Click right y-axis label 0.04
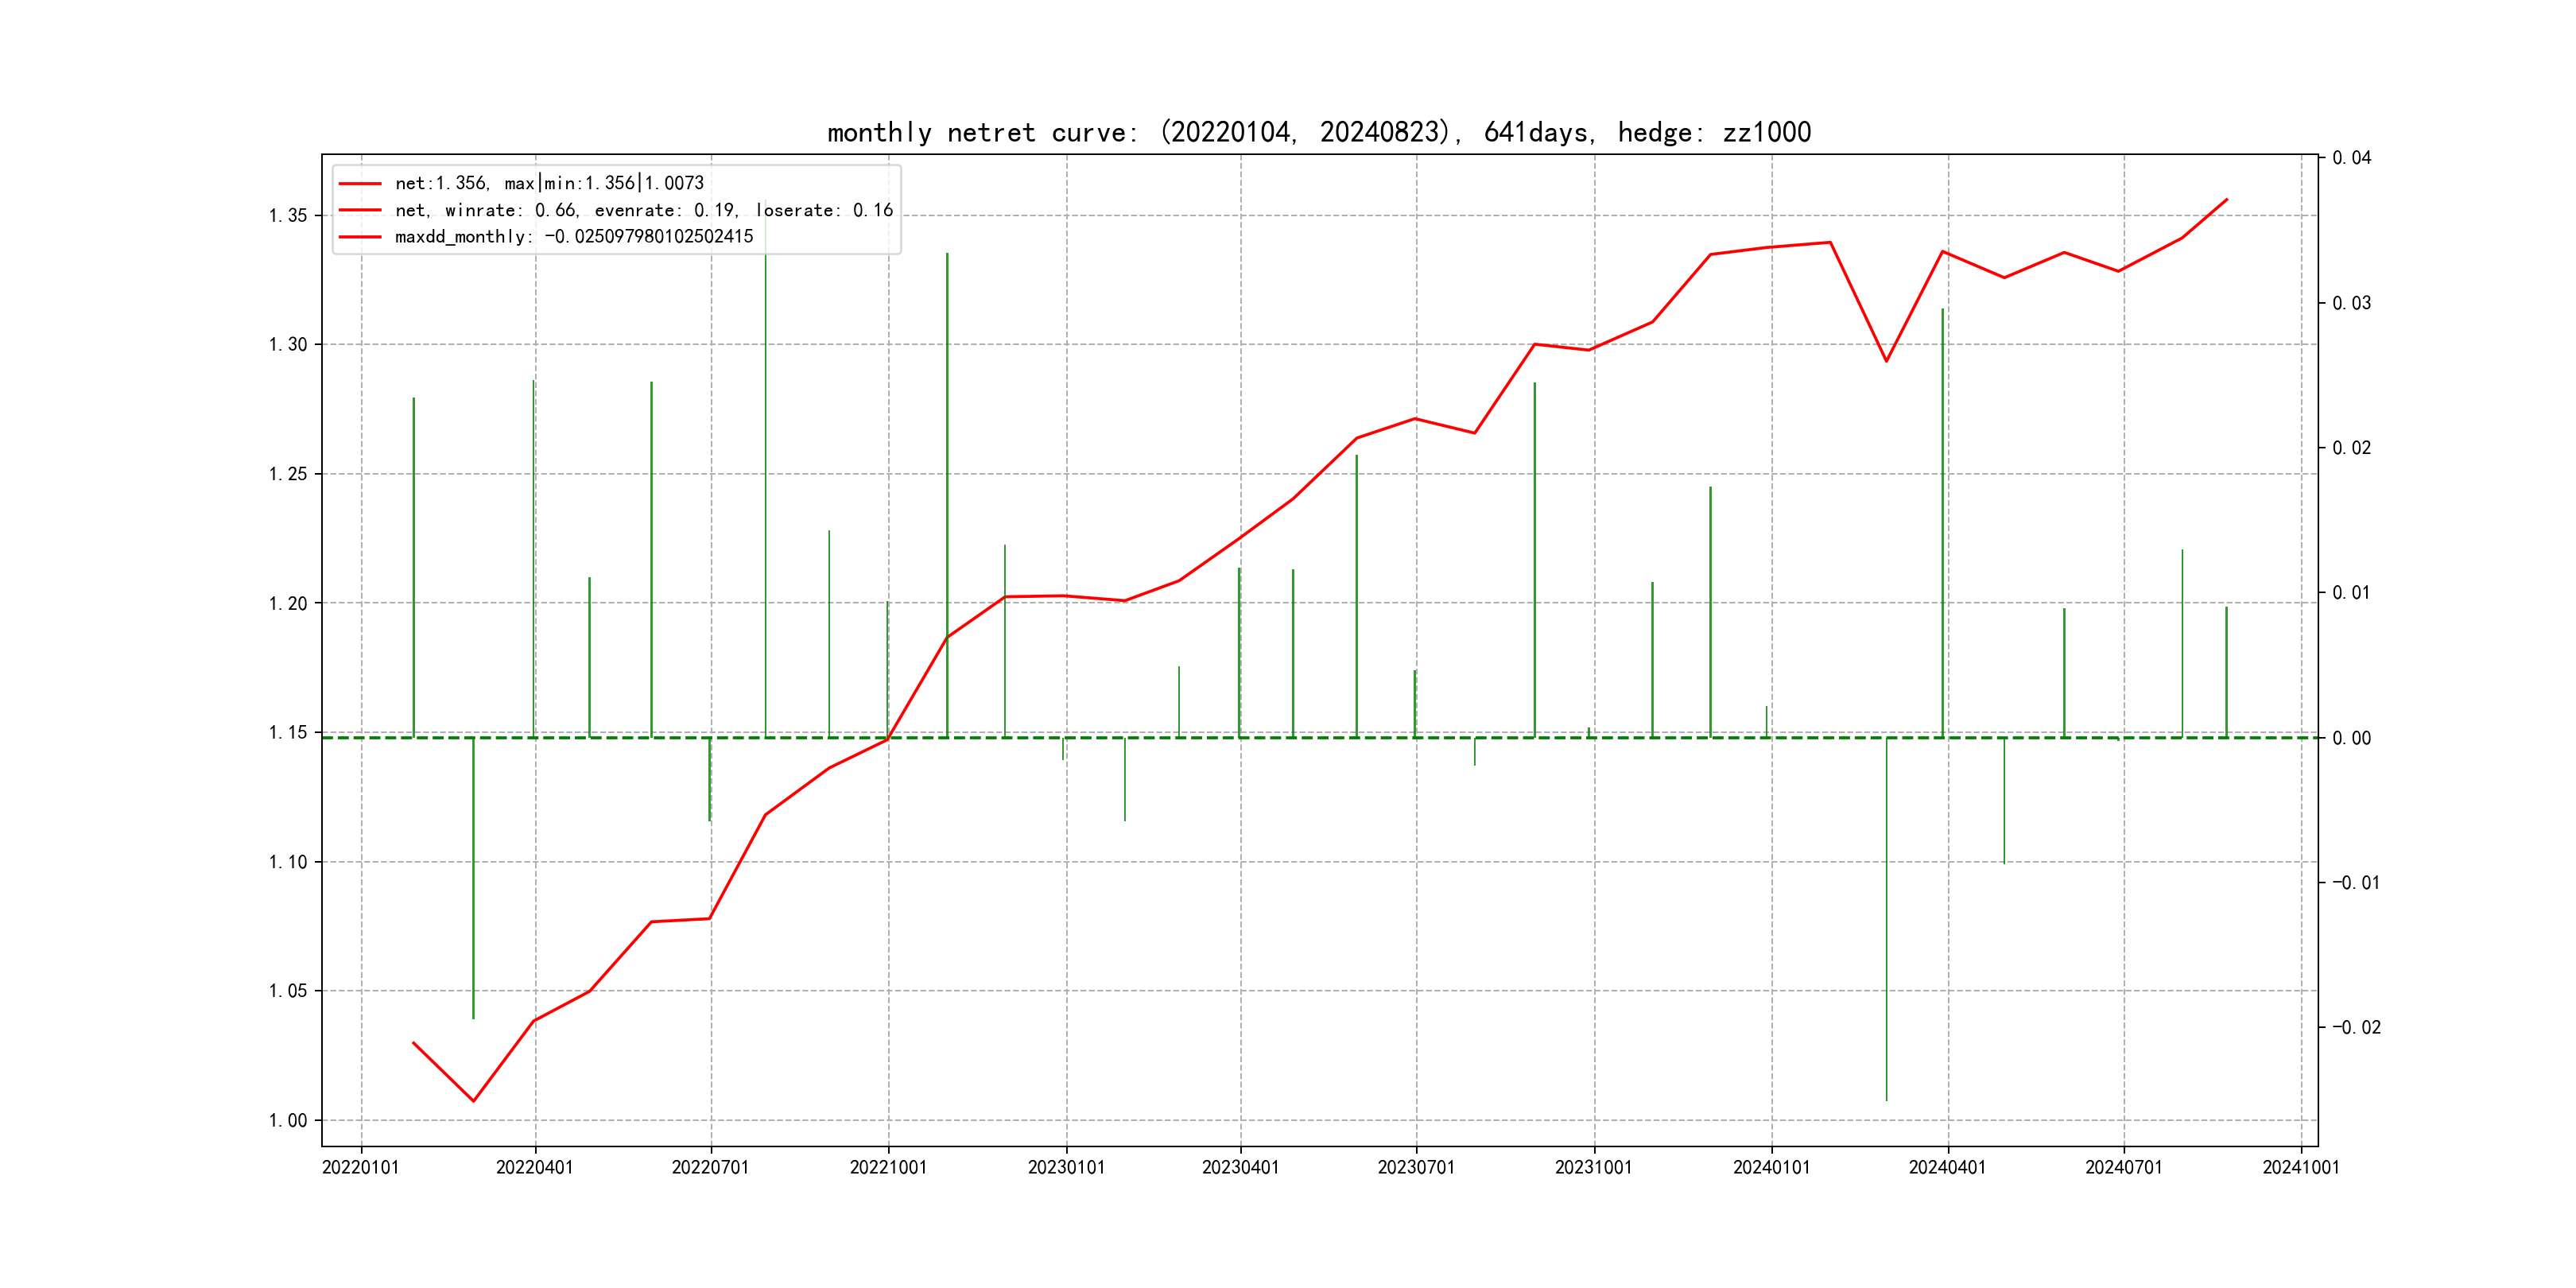The image size is (2576, 1288). (x=2352, y=158)
